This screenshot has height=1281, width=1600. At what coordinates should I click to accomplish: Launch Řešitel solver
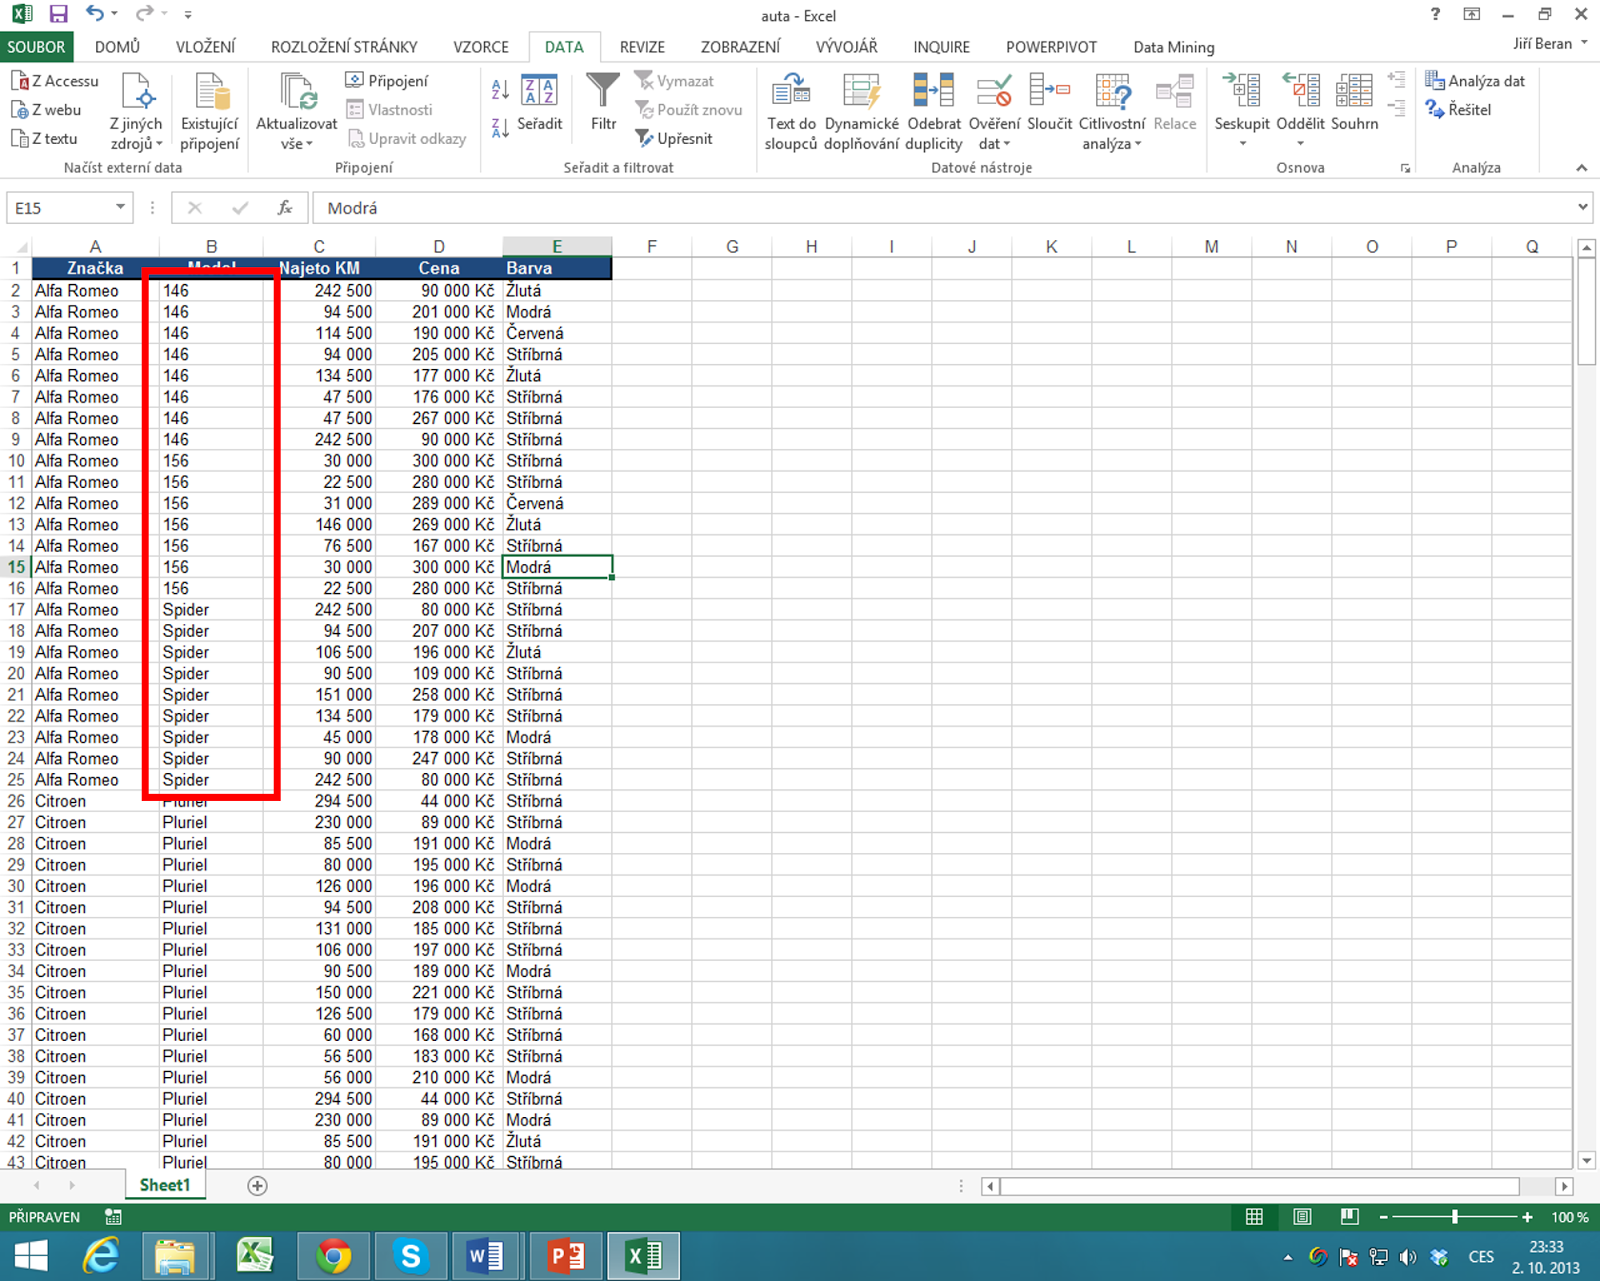(x=1458, y=110)
